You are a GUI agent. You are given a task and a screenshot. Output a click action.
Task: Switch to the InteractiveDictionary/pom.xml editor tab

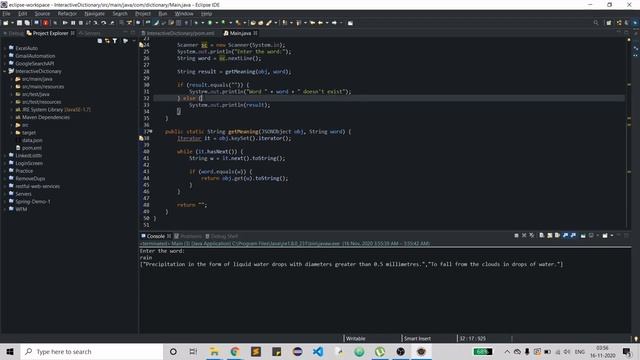(x=178, y=33)
